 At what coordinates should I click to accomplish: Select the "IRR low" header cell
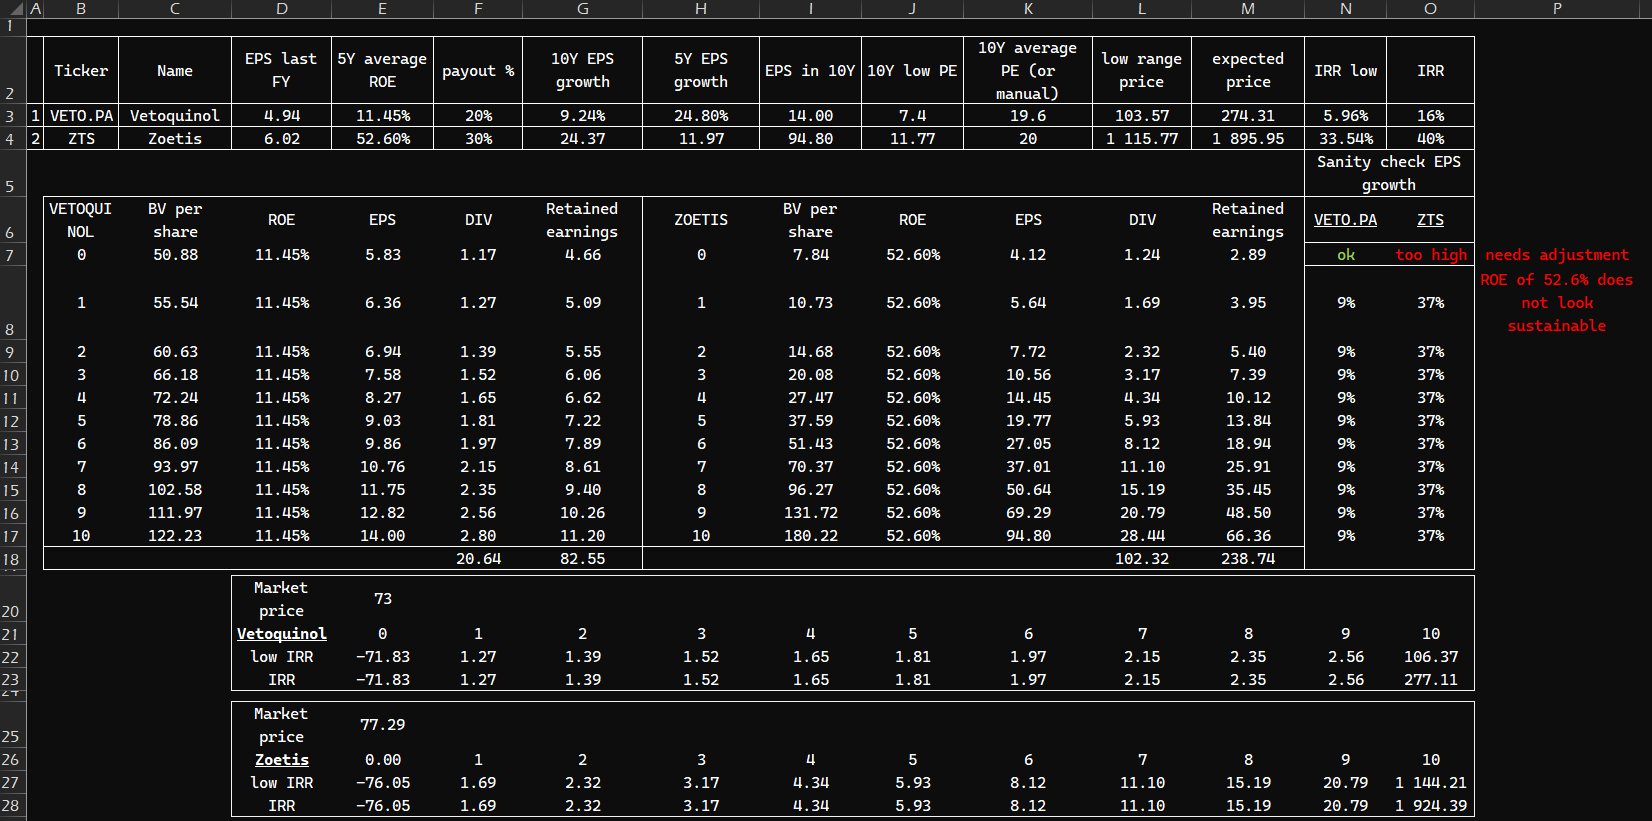(x=1346, y=71)
